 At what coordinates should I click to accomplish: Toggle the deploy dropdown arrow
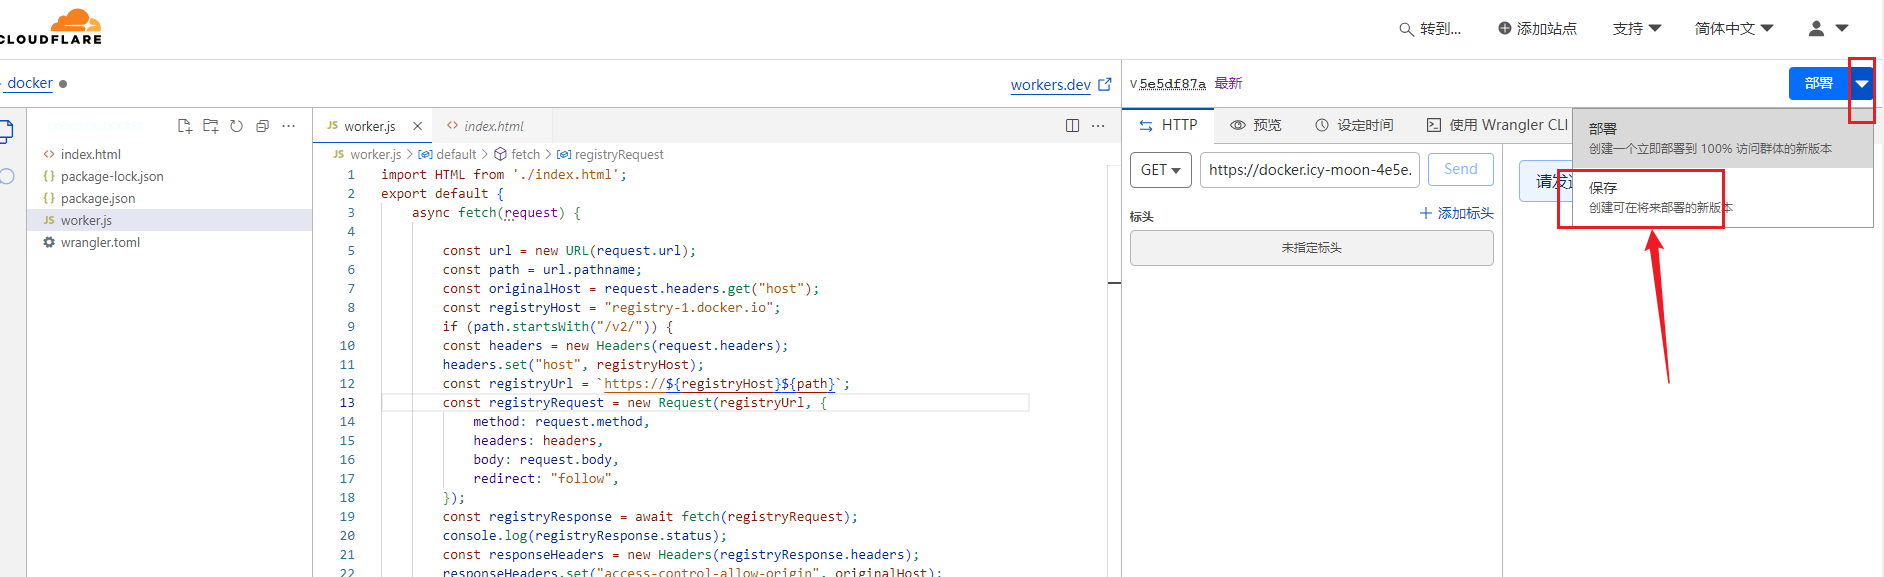pyautogui.click(x=1861, y=84)
